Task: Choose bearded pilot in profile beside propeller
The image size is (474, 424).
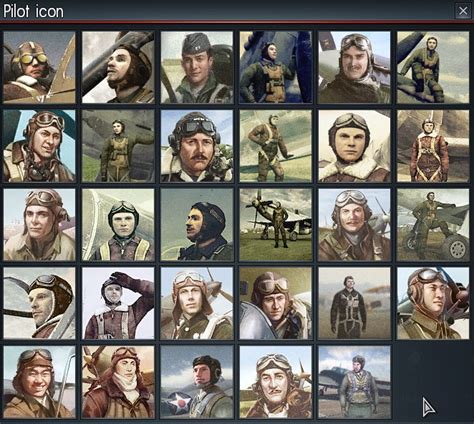Action: 118,67
